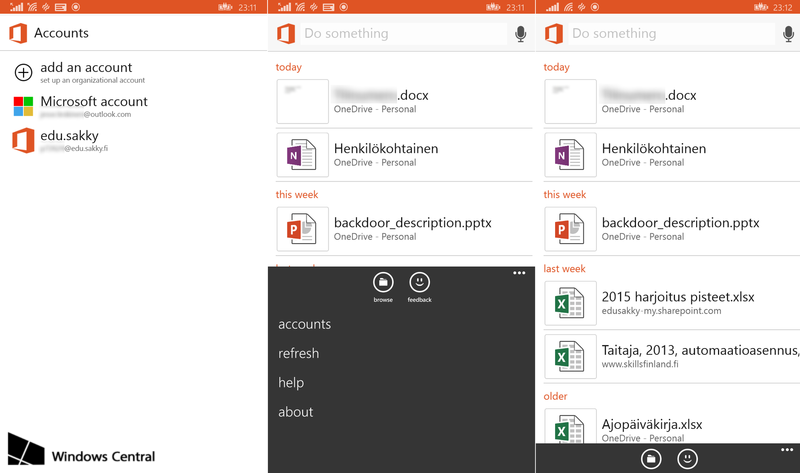
Task: Open 'Henkilökohtainen' notebook title in middle screen
Action: [x=386, y=148]
